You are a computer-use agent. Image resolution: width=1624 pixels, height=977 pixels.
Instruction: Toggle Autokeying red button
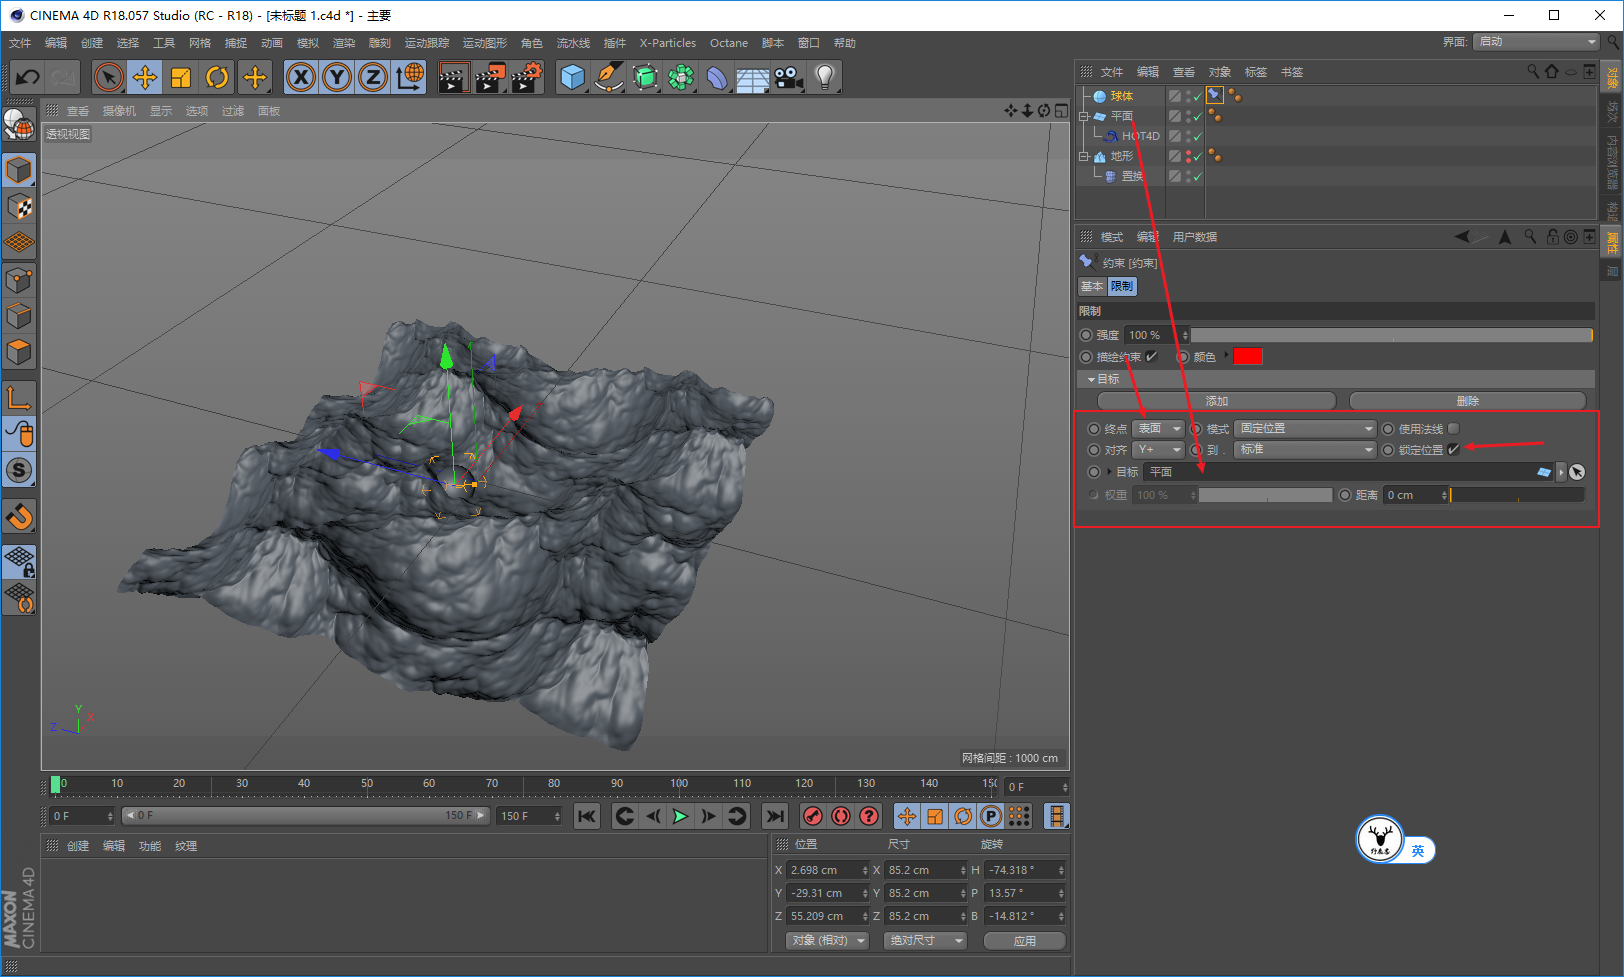click(841, 816)
